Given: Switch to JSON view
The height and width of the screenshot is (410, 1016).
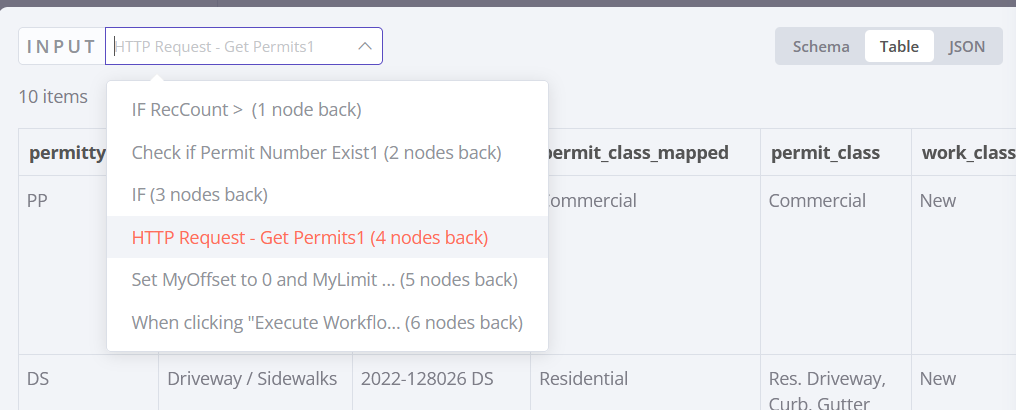Looking at the screenshot, I should (966, 46).
